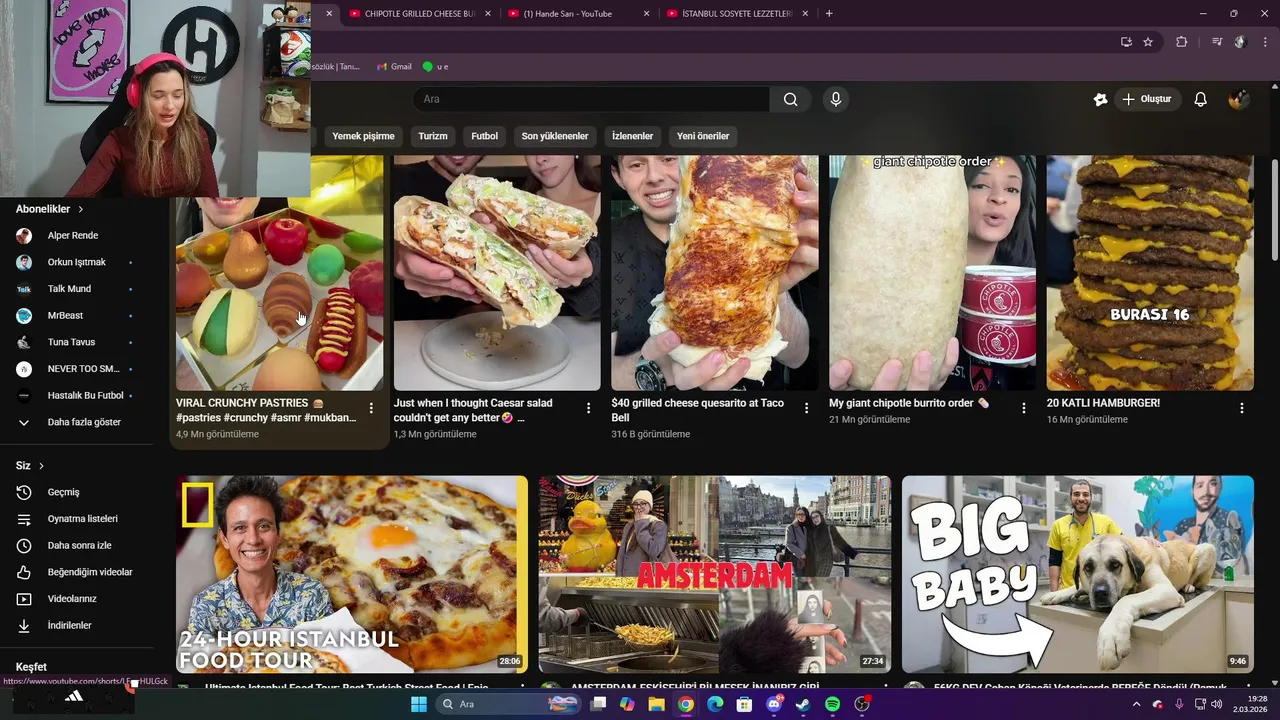
Task: Click the YouTube search magnifier button
Action: pos(790,99)
